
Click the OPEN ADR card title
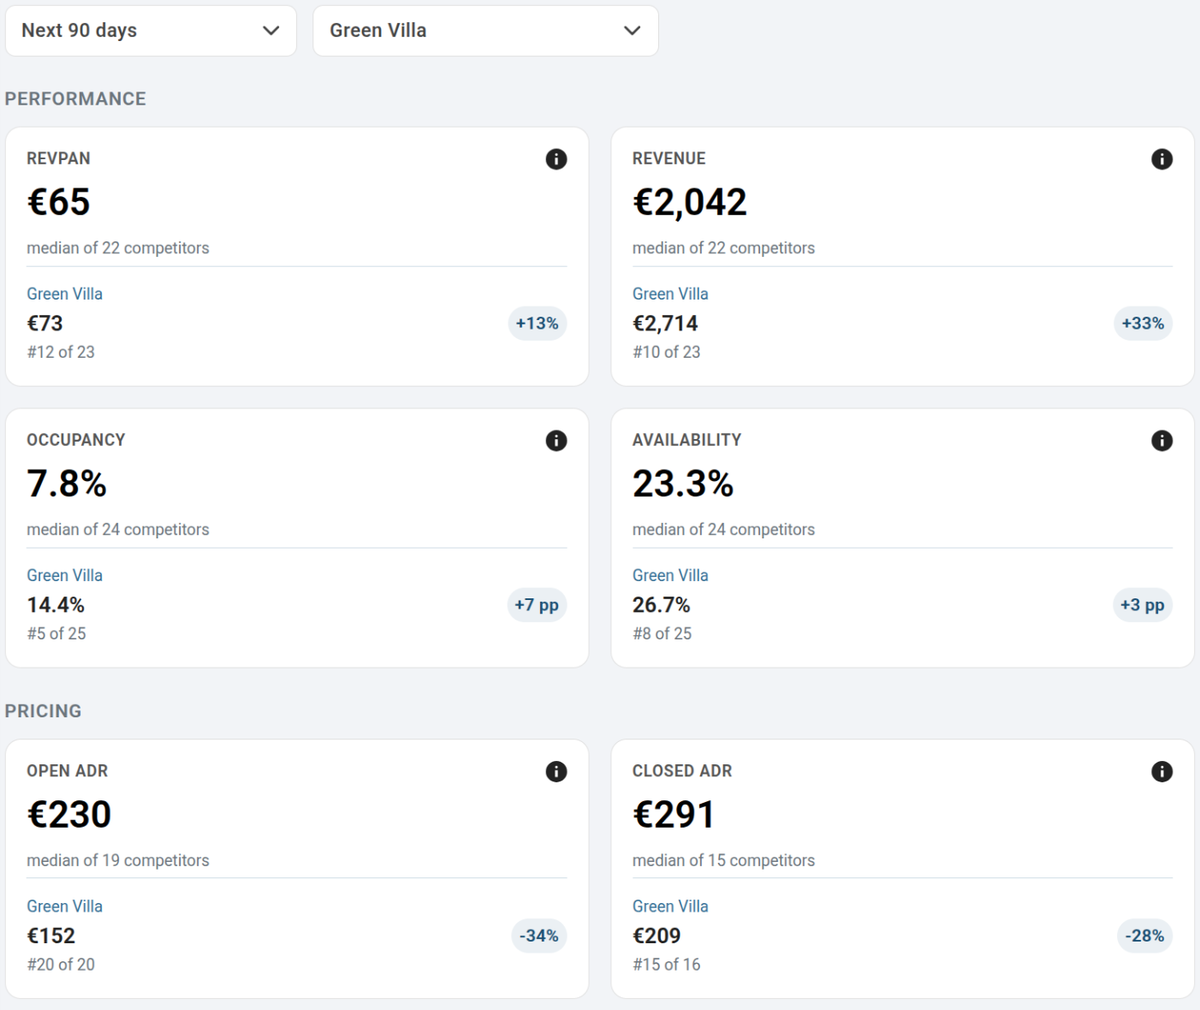click(68, 772)
